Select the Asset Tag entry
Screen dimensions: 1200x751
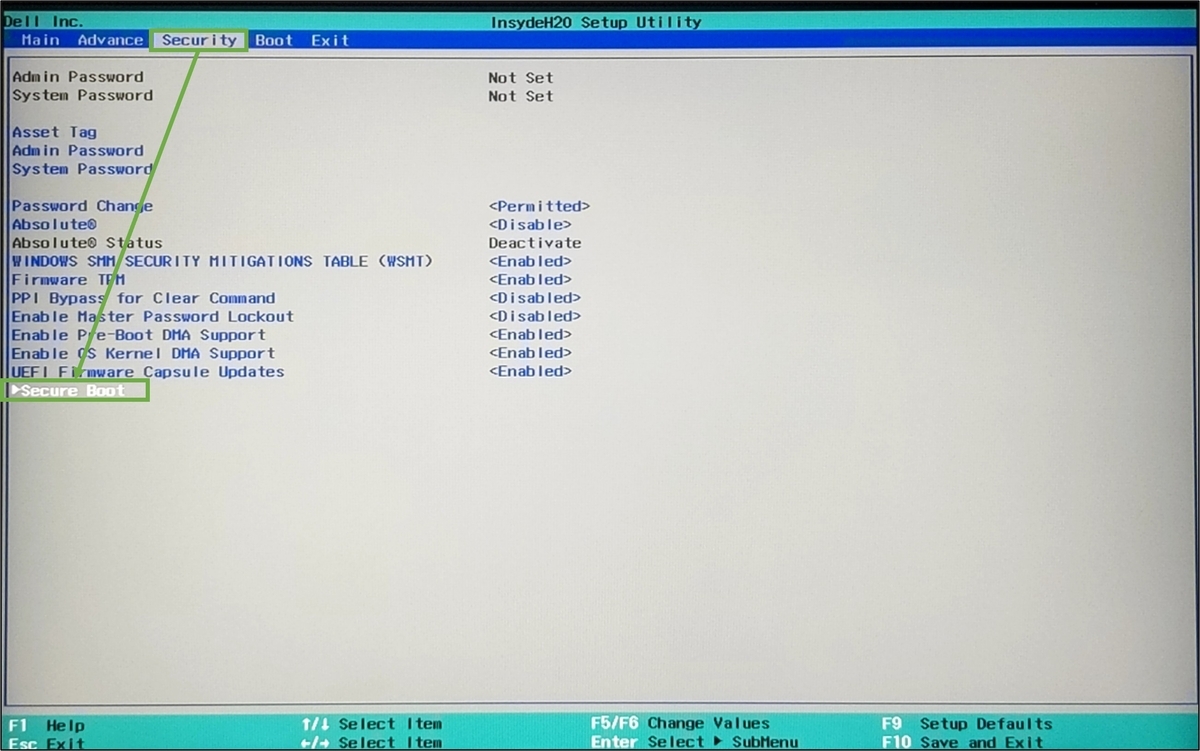tap(54, 132)
